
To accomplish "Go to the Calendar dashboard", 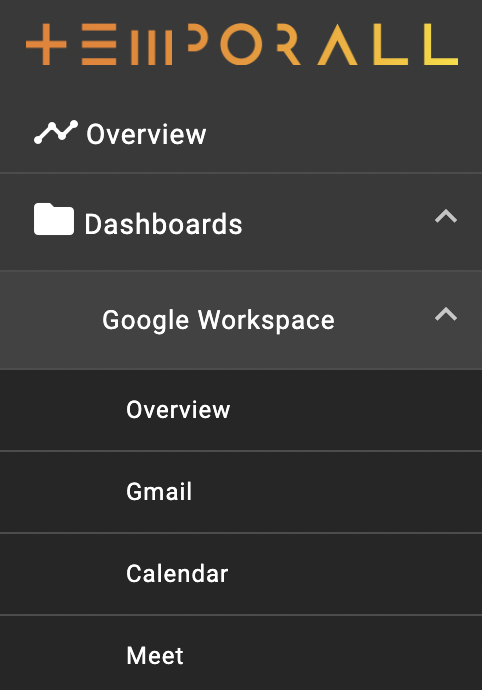I will tap(241, 574).
